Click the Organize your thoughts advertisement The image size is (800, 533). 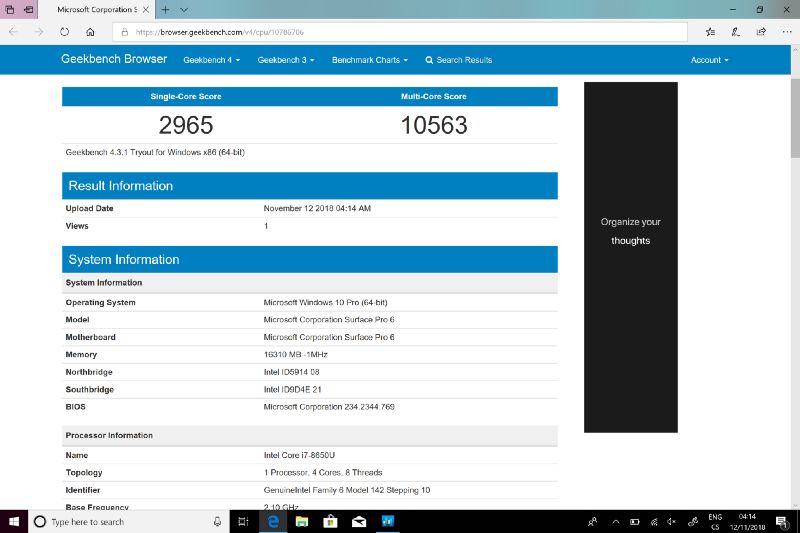631,257
